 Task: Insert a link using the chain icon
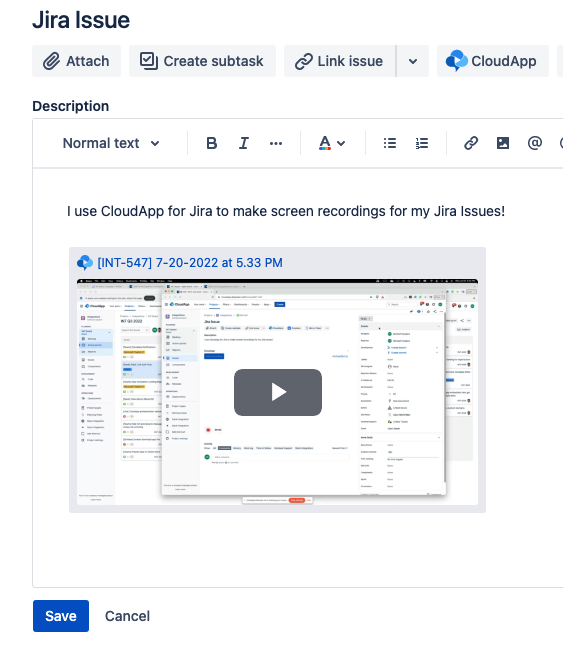click(x=471, y=143)
